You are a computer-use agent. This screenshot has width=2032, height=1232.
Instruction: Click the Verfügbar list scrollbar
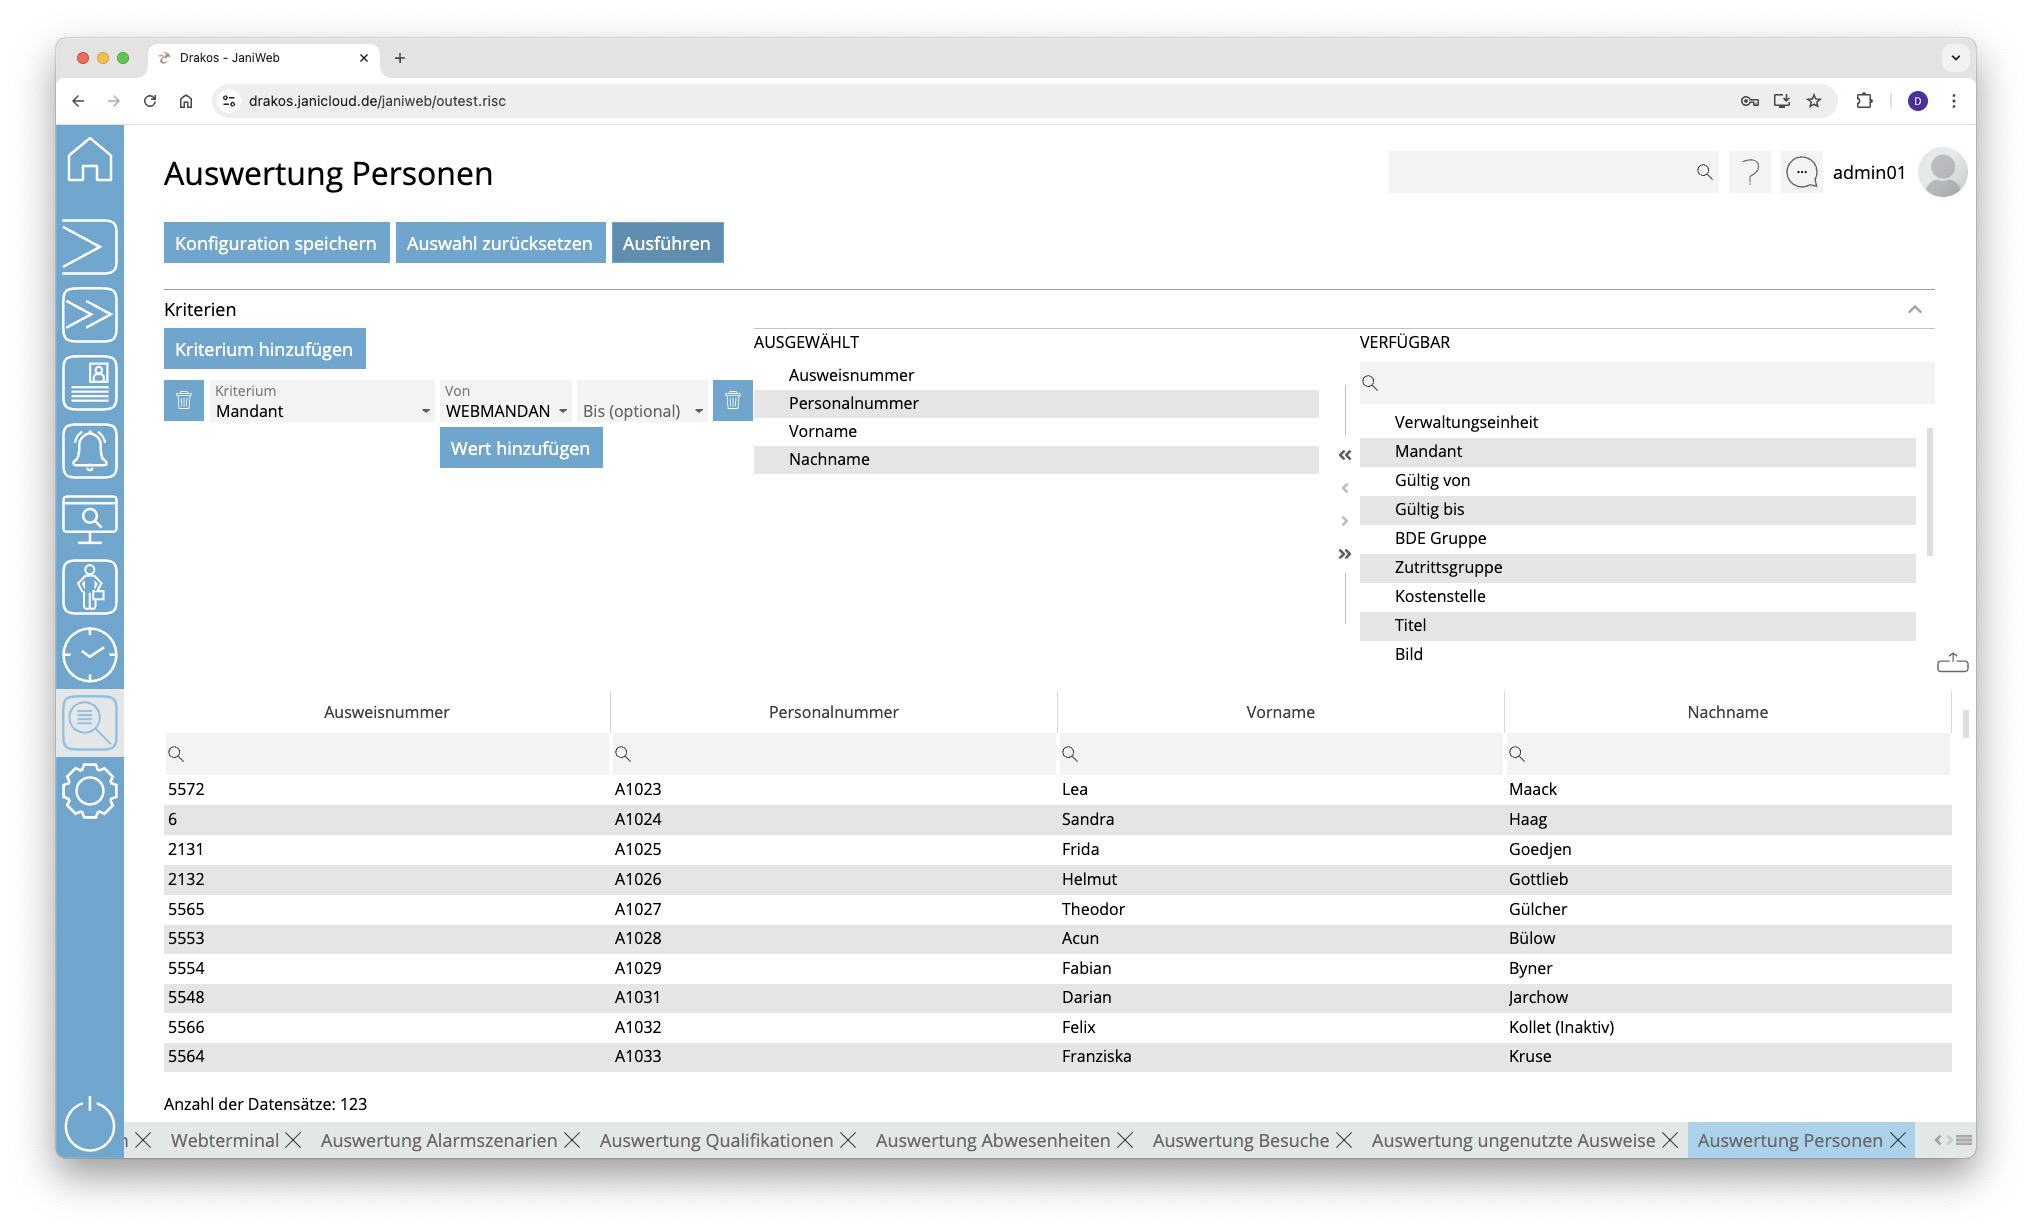click(x=1929, y=492)
